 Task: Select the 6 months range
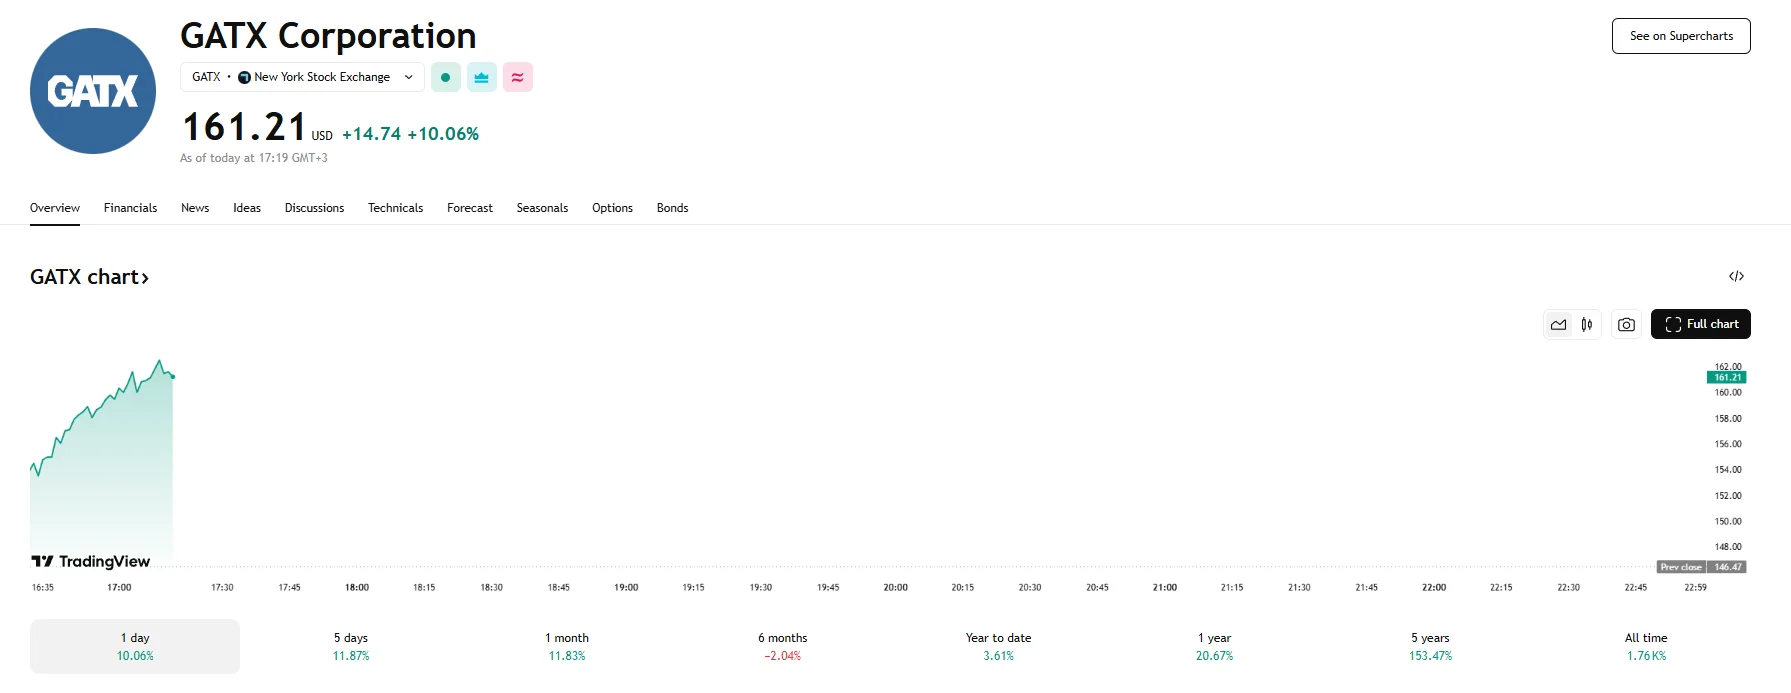coord(783,646)
